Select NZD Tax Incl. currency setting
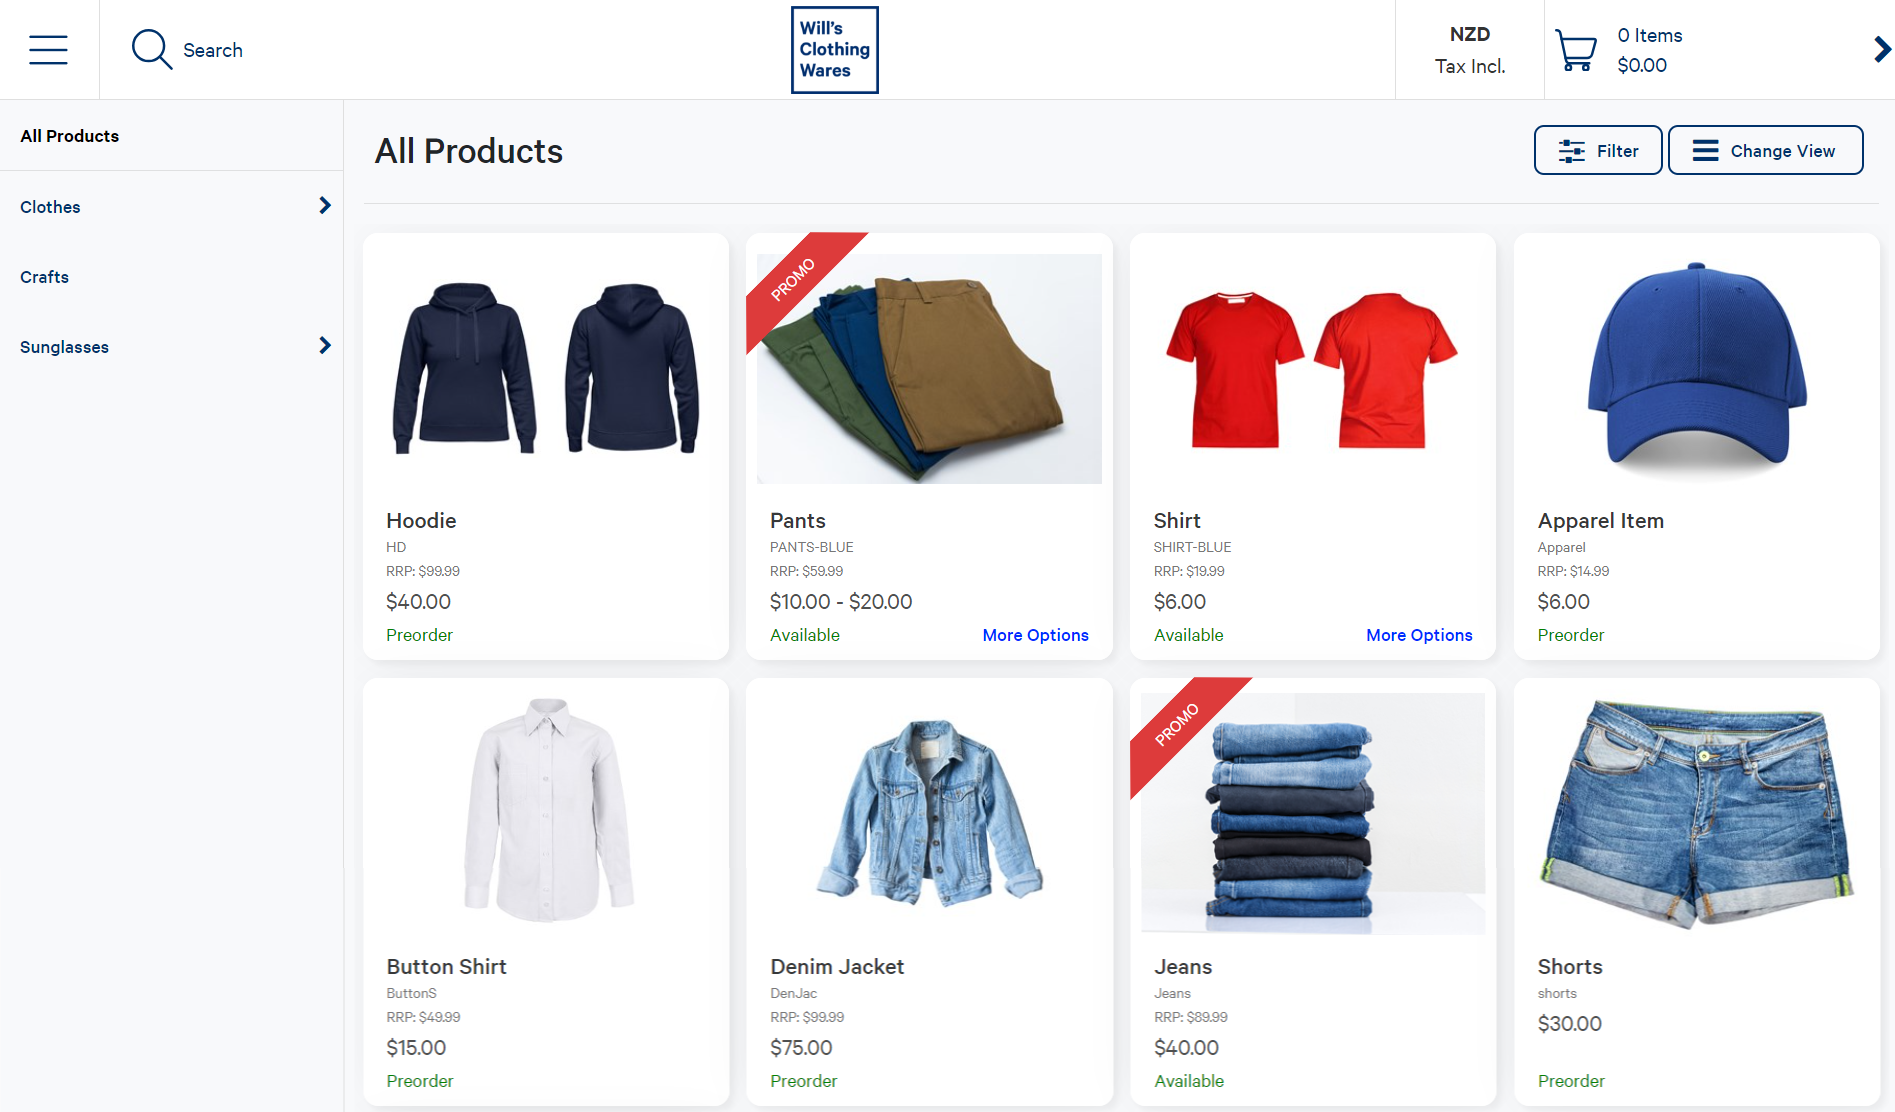Viewport: 1895px width, 1112px height. click(x=1469, y=50)
